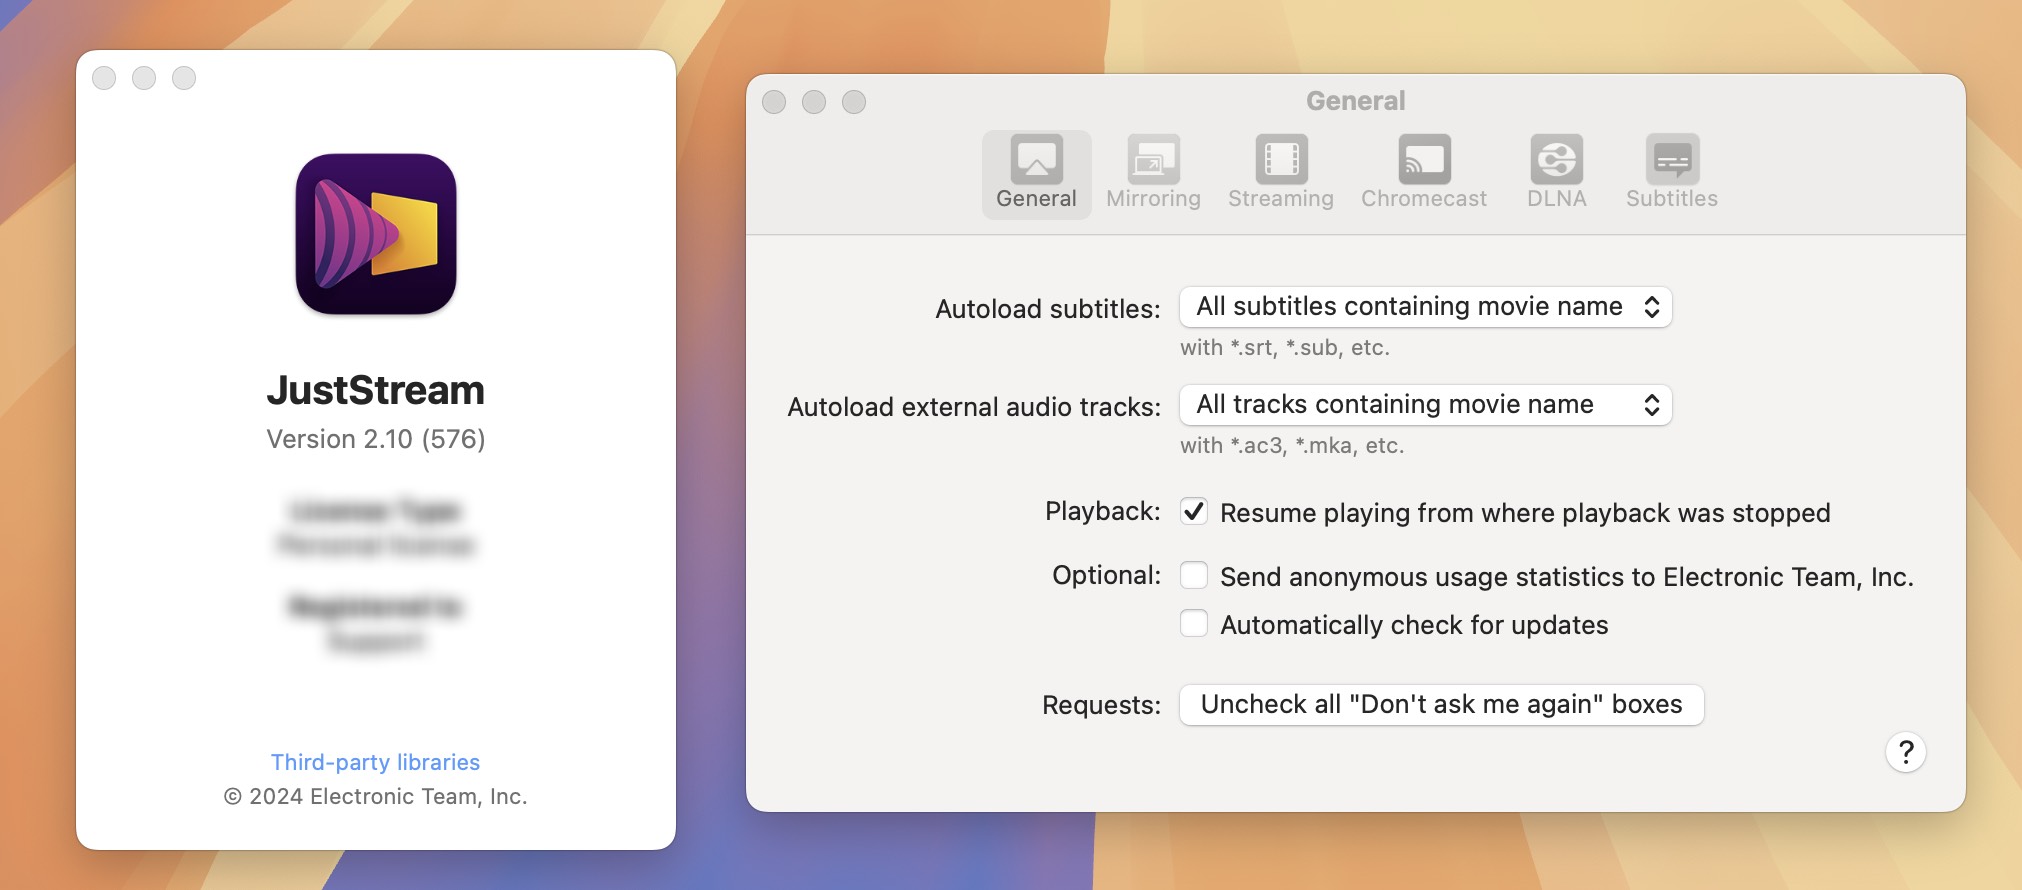The image size is (2022, 890).
Task: Open the Autoload subtitles dropdown
Action: [1426, 307]
